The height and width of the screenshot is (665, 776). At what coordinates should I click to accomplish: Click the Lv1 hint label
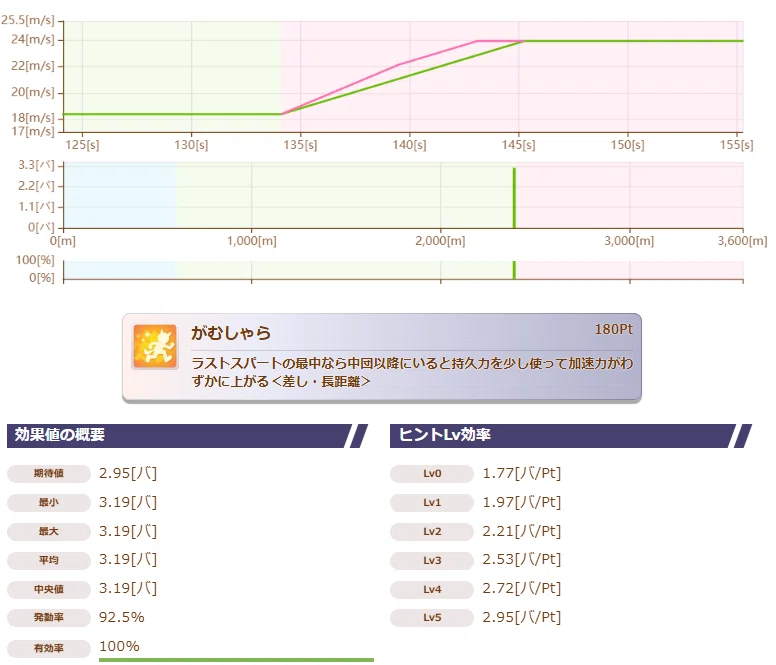click(x=432, y=503)
